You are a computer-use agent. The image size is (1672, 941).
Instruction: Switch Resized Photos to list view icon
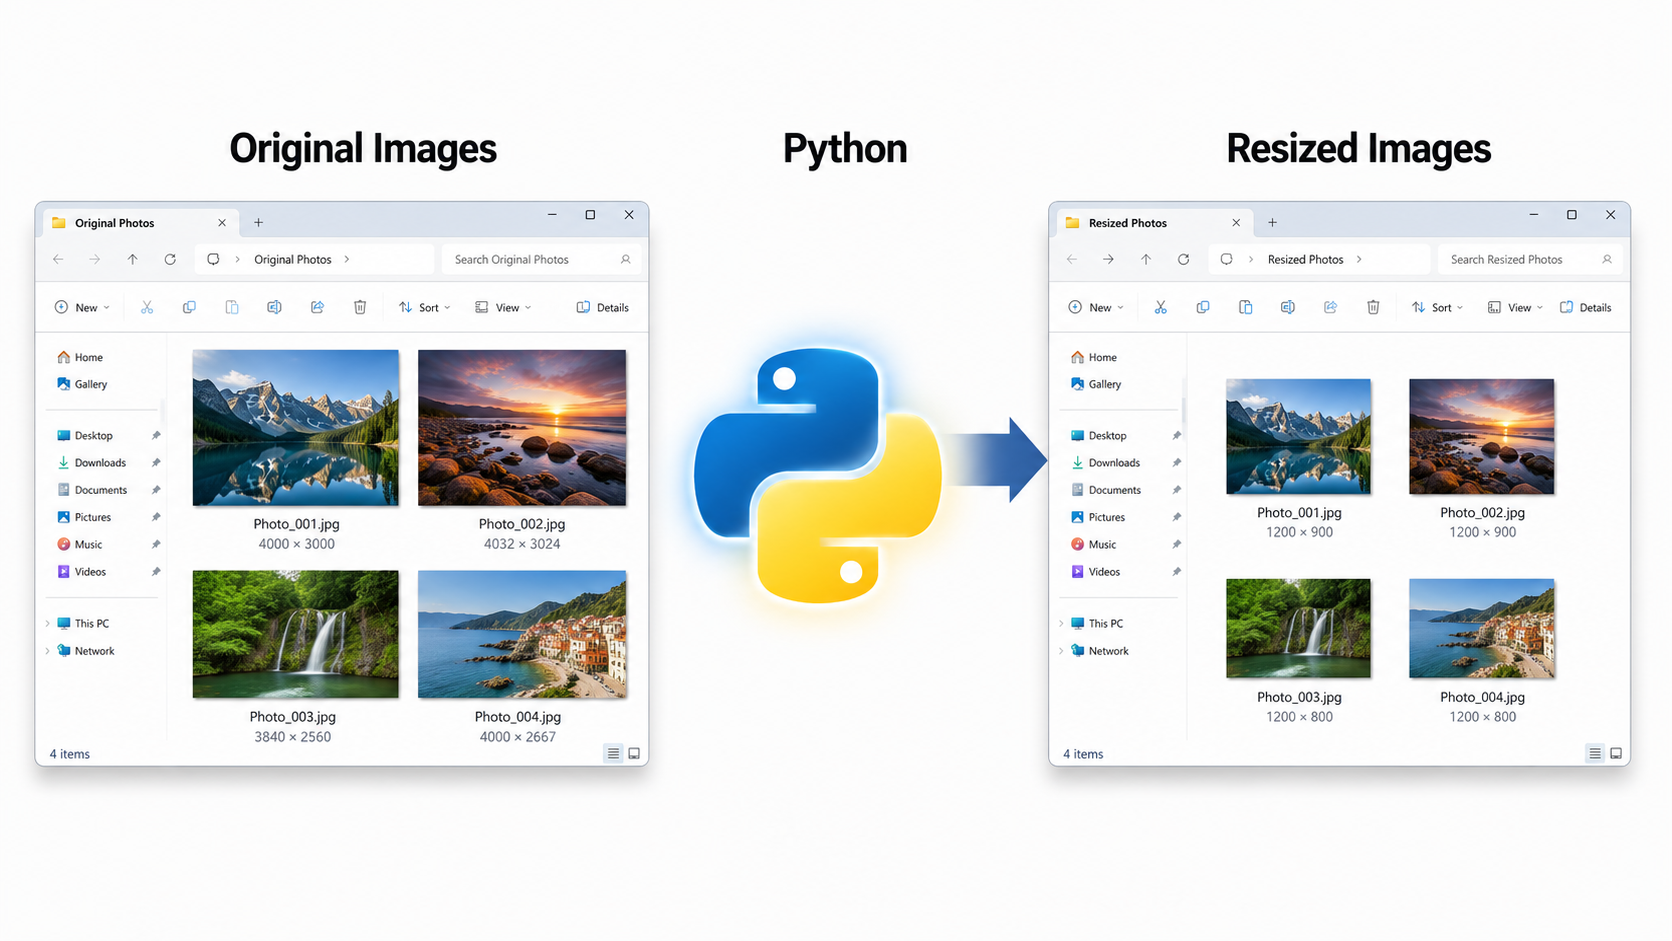coord(1595,753)
